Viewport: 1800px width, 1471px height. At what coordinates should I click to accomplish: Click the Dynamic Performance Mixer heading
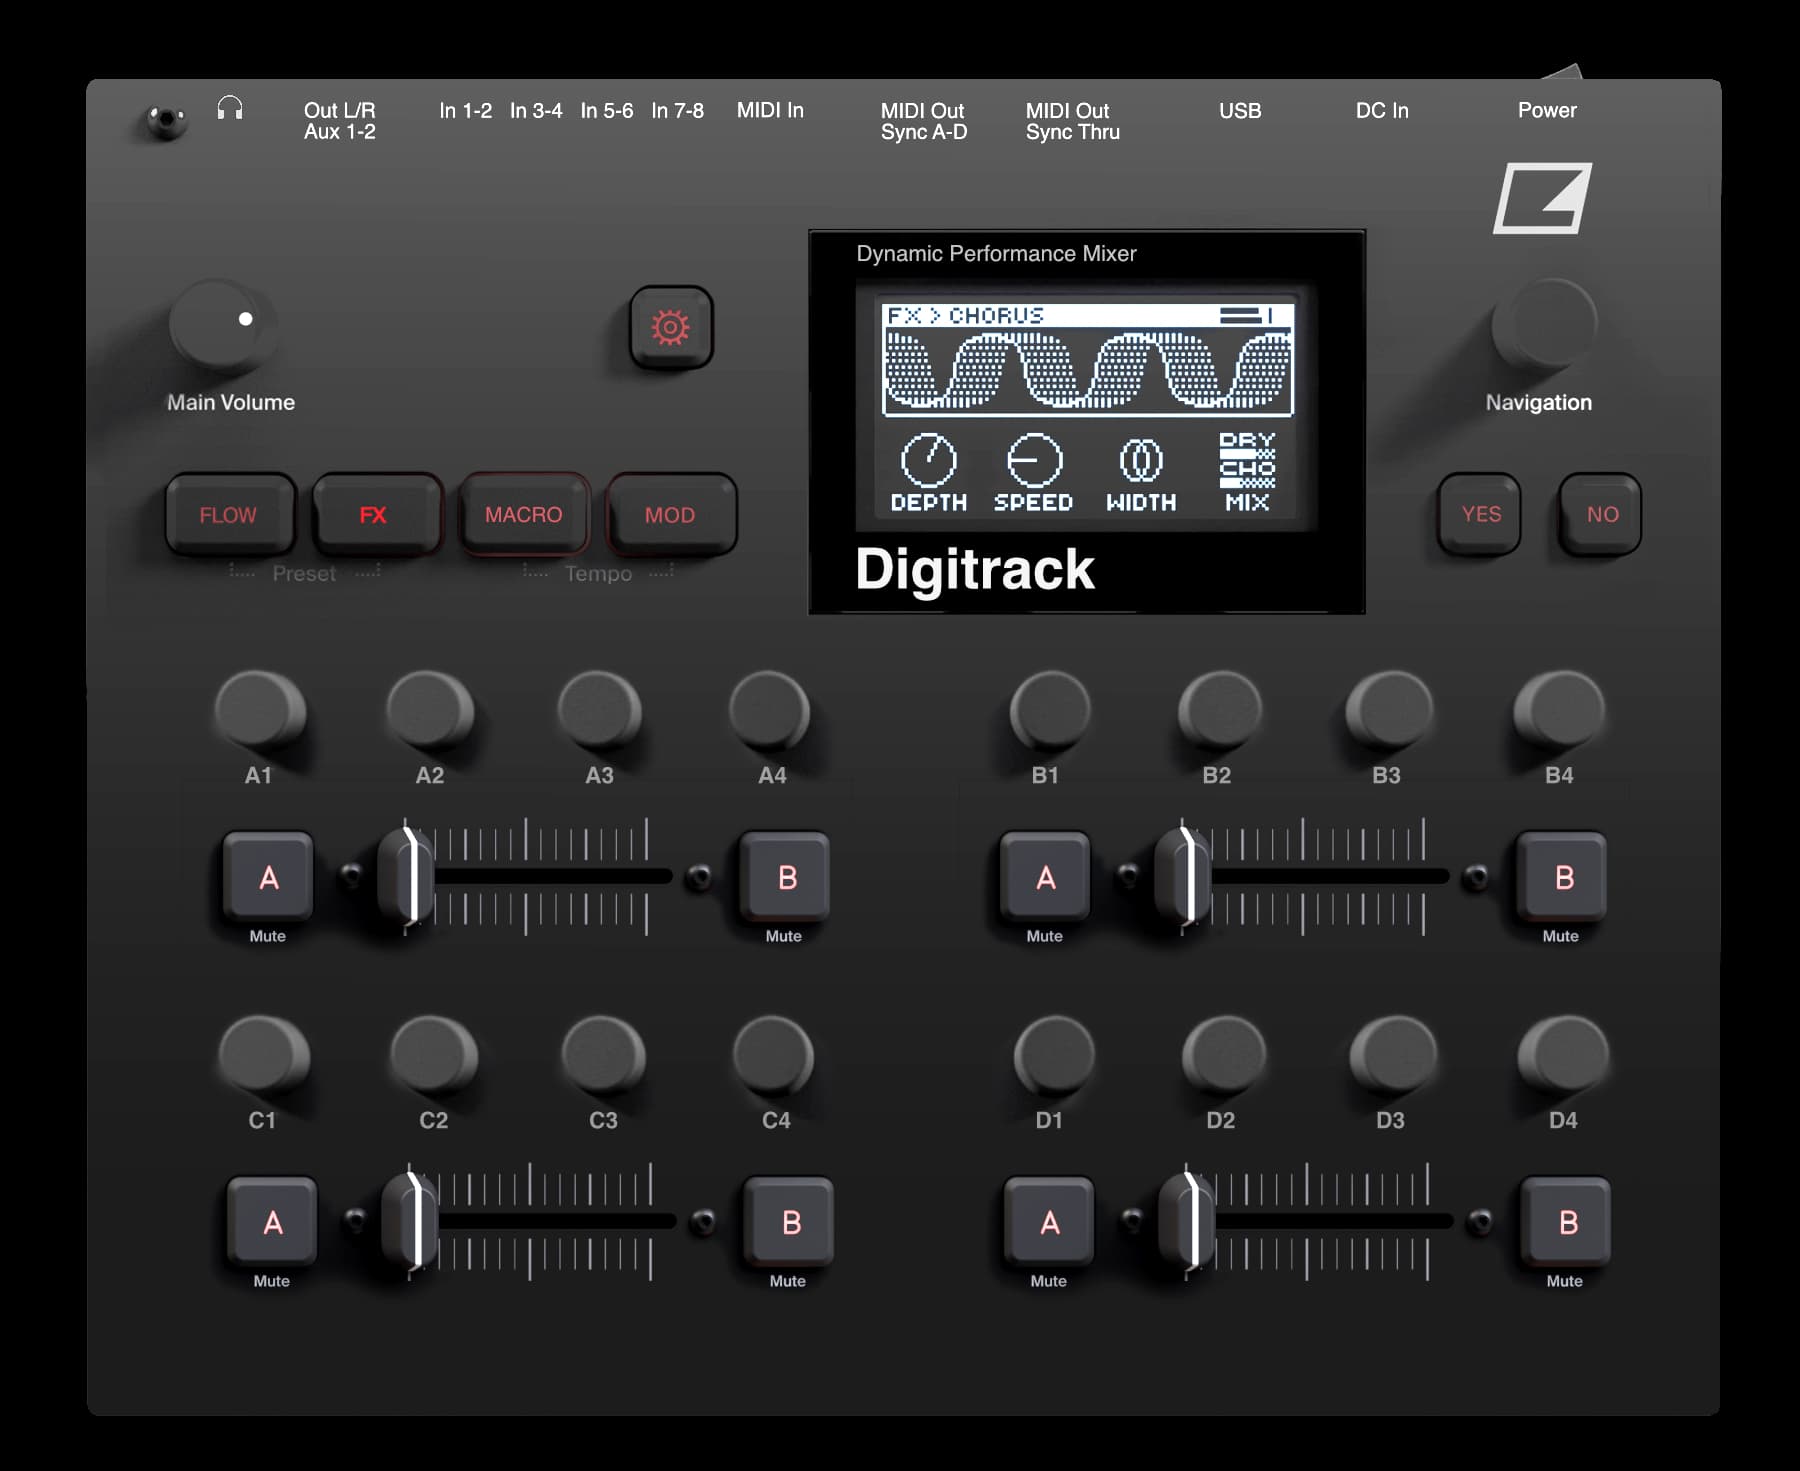[996, 254]
